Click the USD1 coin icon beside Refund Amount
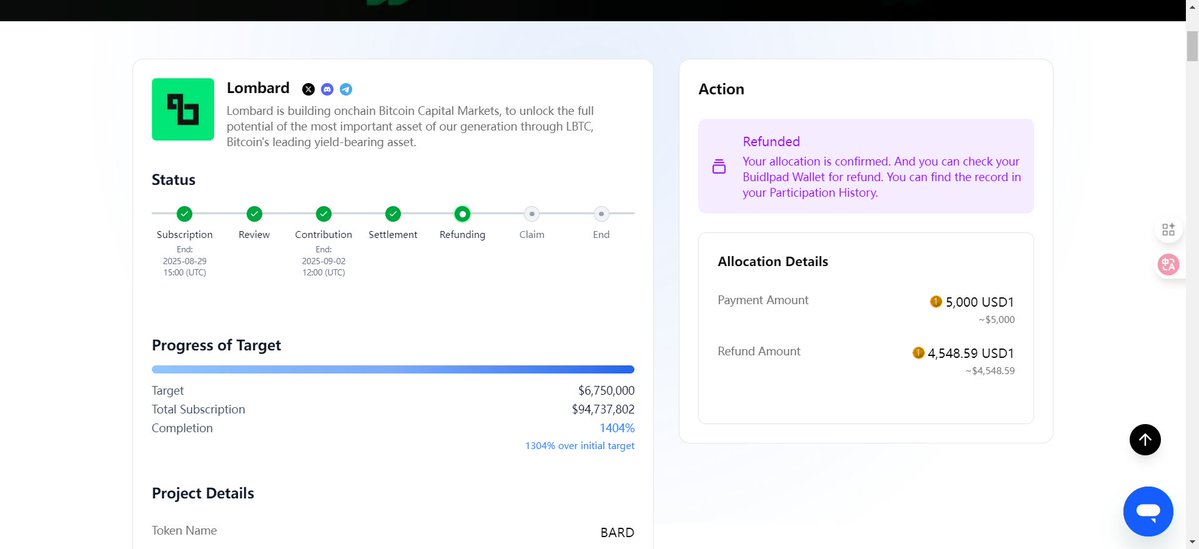The image size is (1199, 549). [x=918, y=353]
